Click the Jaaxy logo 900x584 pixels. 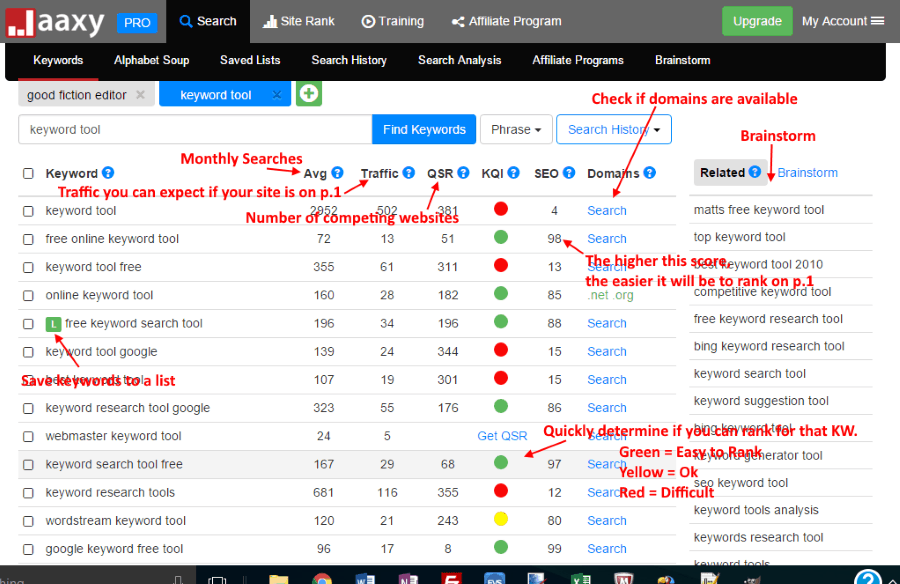pyautogui.click(x=55, y=22)
